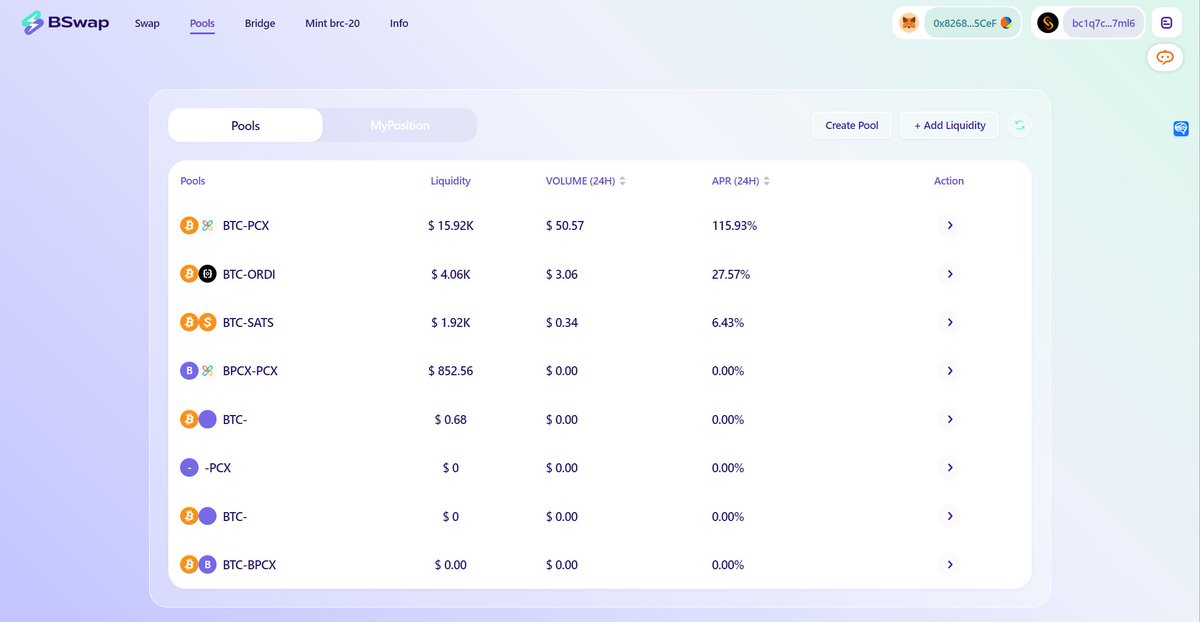Expand the BTC-ORDI pool action arrow
The width and height of the screenshot is (1200, 622).
tap(949, 274)
